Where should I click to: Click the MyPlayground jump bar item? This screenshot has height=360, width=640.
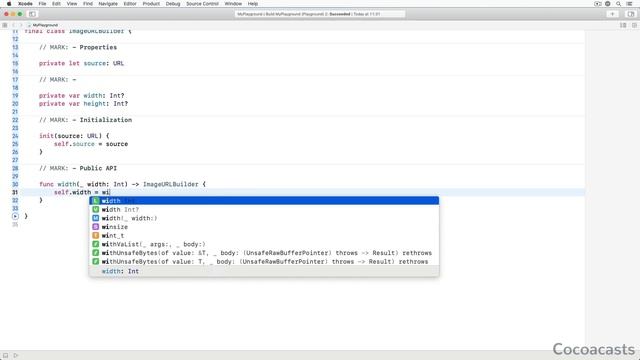pos(43,25)
